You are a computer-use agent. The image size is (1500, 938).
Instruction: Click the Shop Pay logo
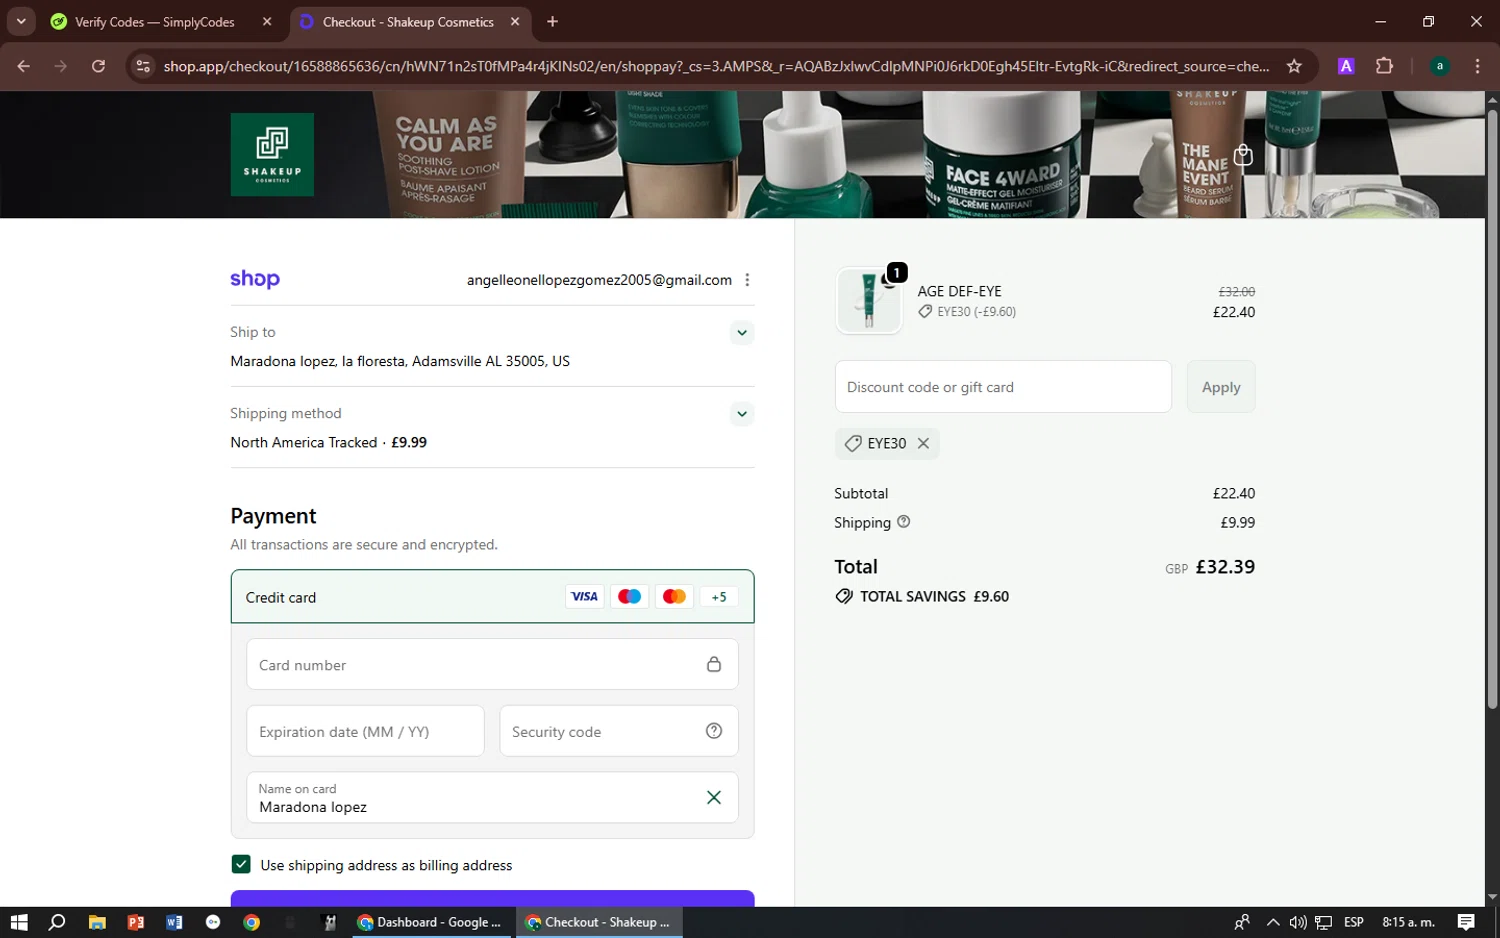[x=255, y=279]
